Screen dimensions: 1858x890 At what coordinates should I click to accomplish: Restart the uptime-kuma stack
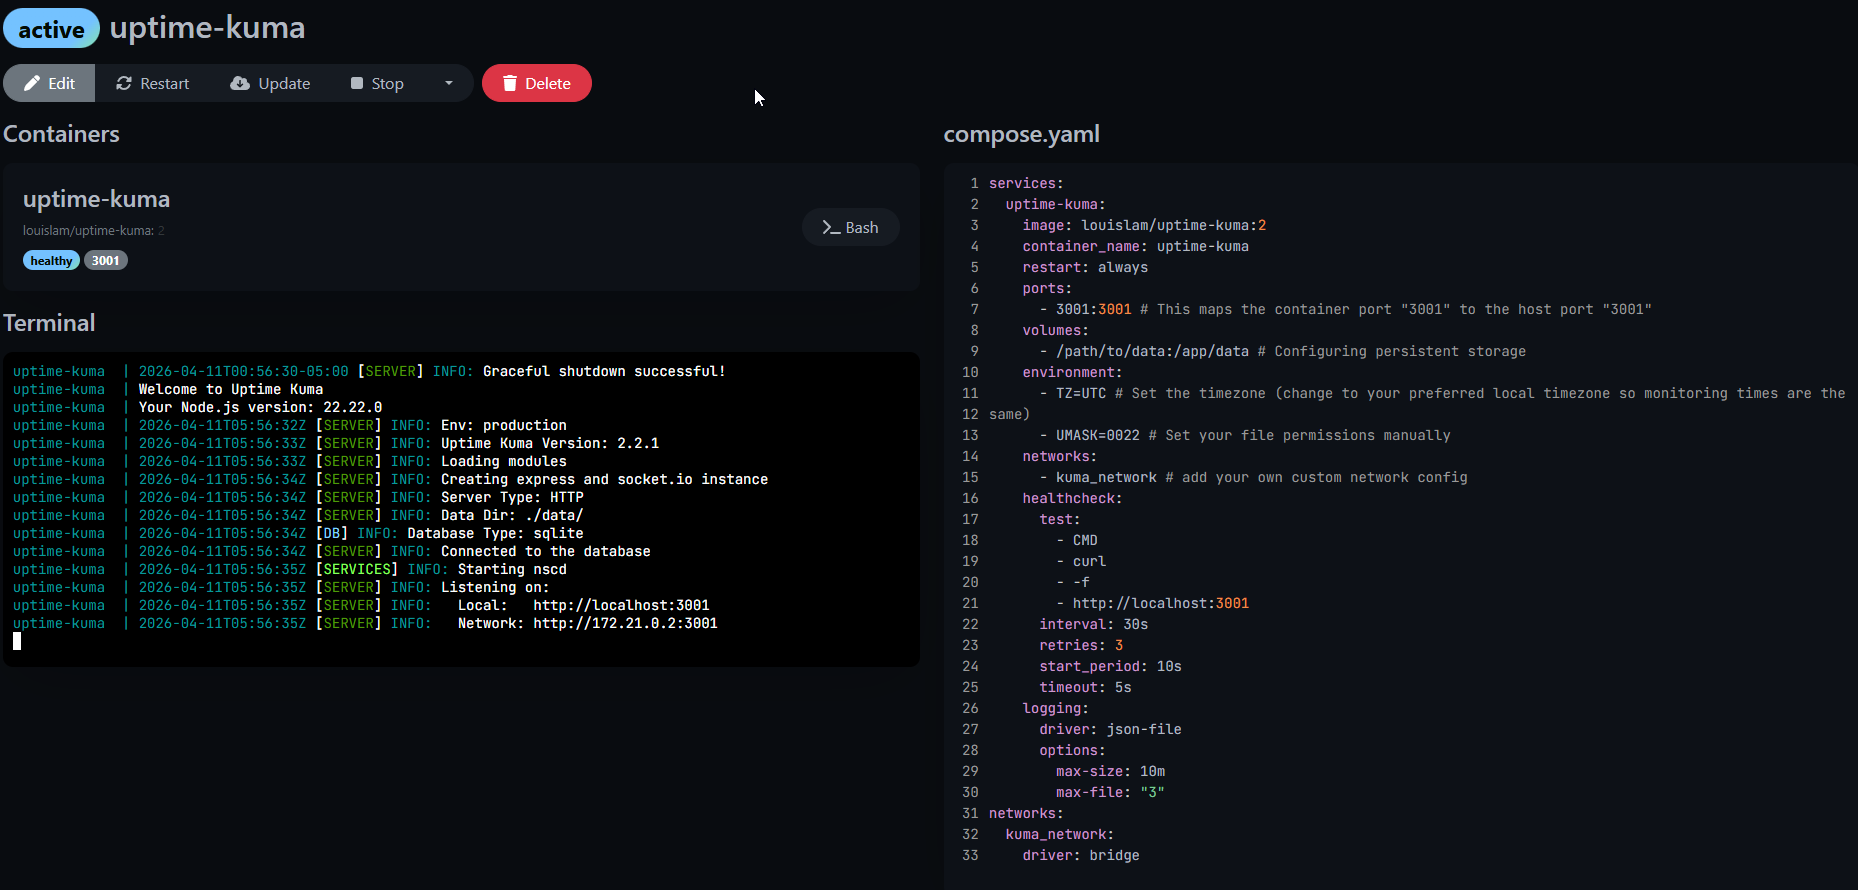coord(152,83)
